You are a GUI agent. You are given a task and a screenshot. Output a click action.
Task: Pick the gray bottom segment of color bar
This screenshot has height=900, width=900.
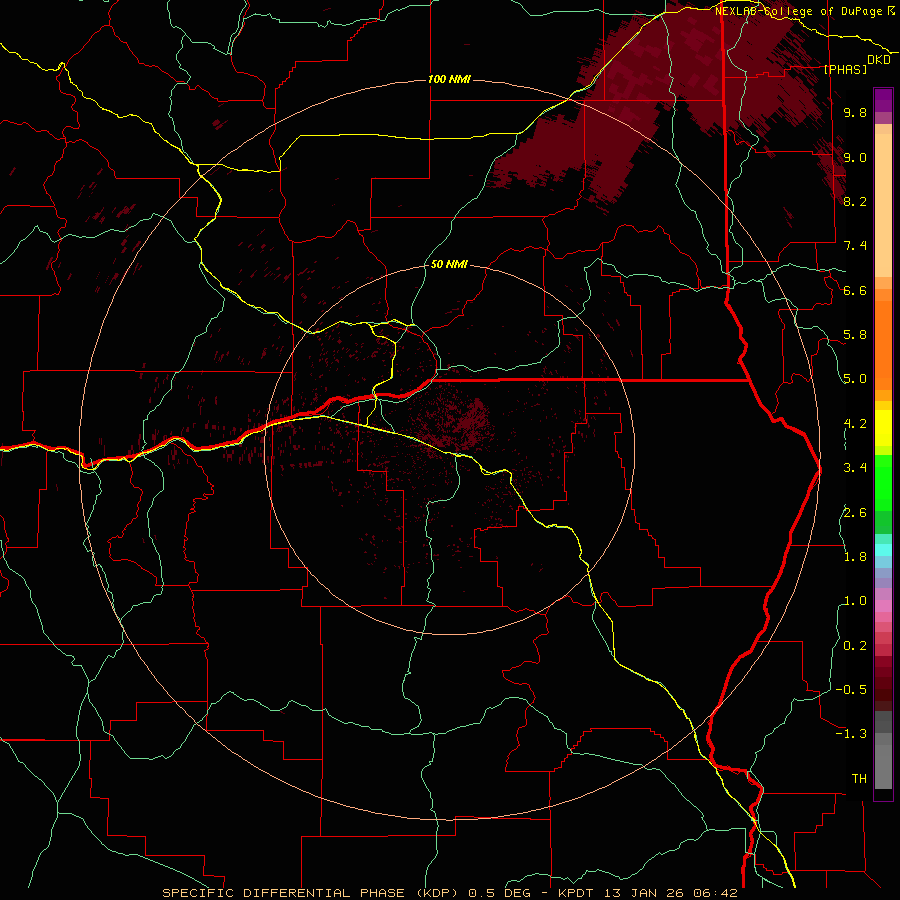point(883,766)
